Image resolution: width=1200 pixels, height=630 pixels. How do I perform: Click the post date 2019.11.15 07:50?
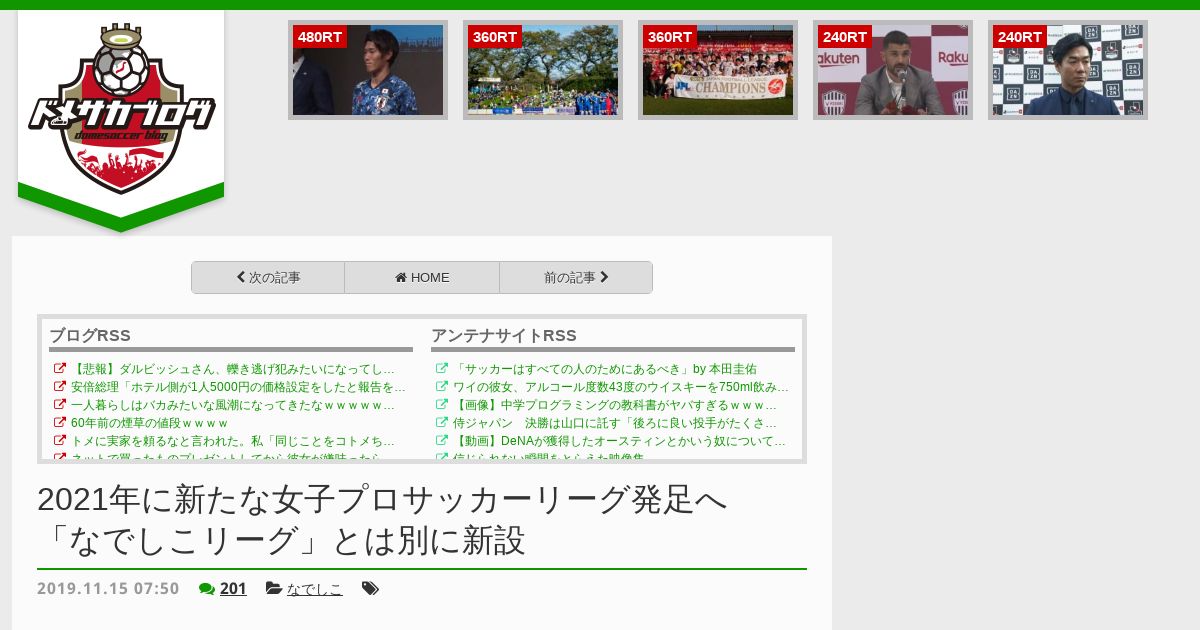click(108, 589)
